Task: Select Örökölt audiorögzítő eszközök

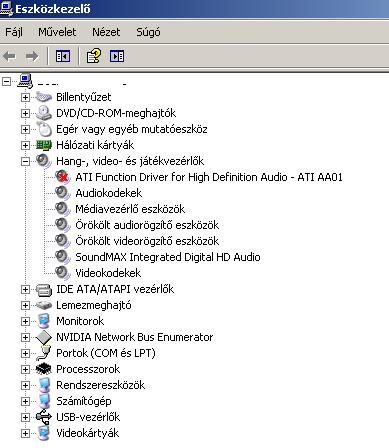Action: [147, 225]
